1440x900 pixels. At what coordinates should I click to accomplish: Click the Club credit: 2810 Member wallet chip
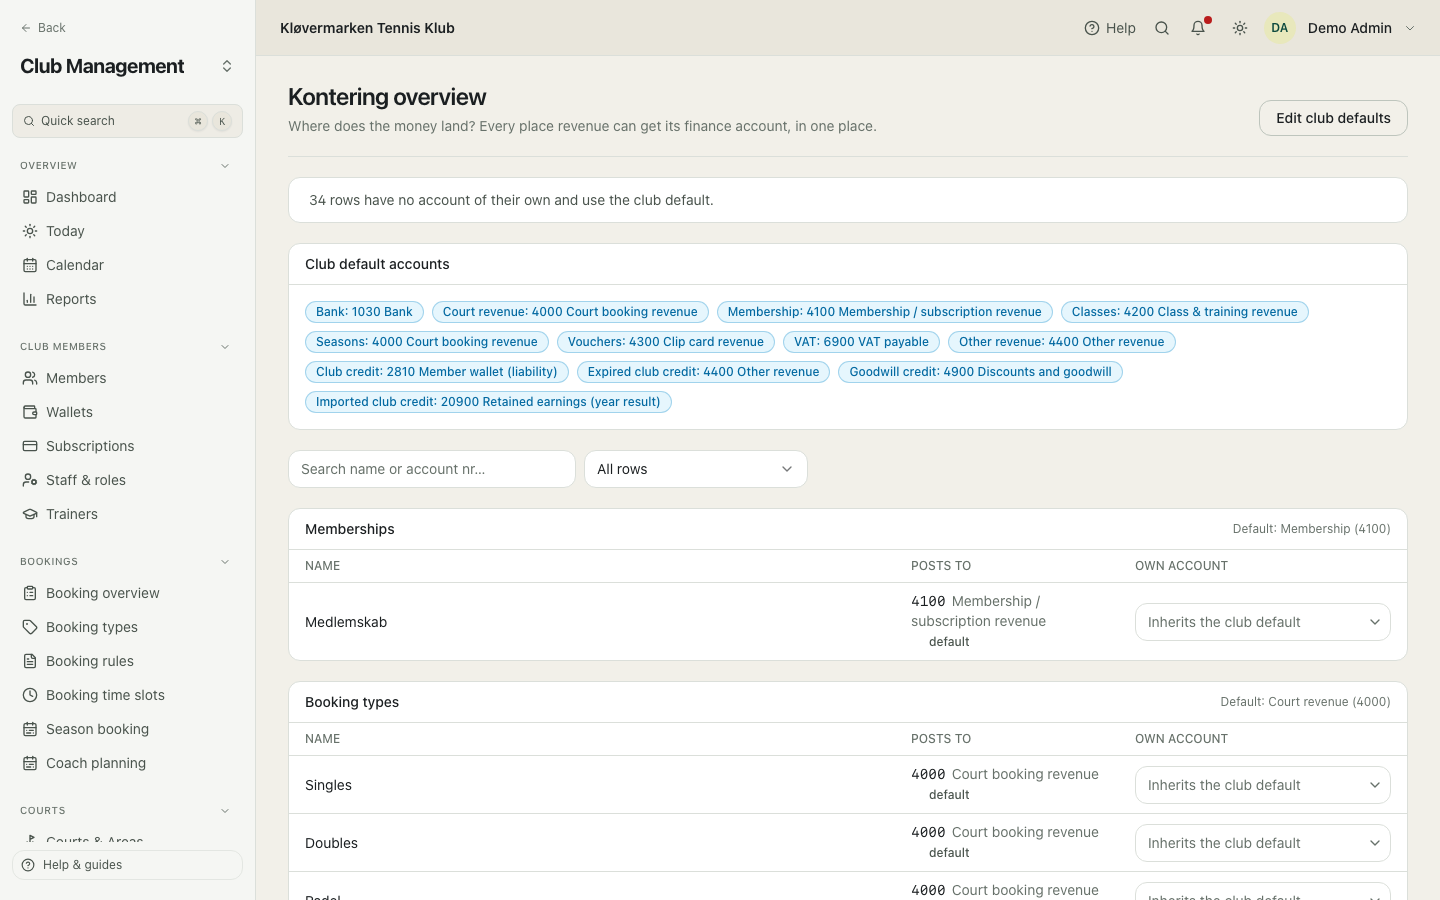(437, 372)
